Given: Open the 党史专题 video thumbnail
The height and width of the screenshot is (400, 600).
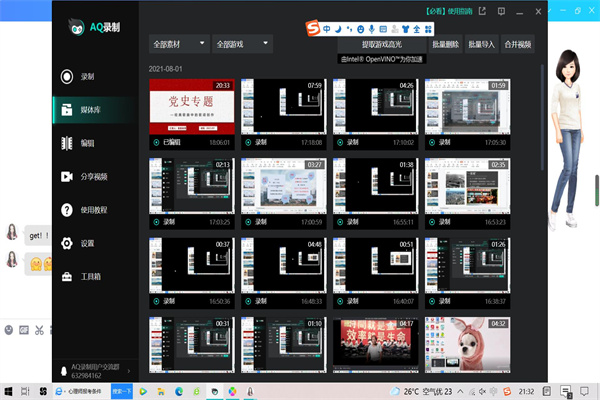Looking at the screenshot, I should pos(190,107).
